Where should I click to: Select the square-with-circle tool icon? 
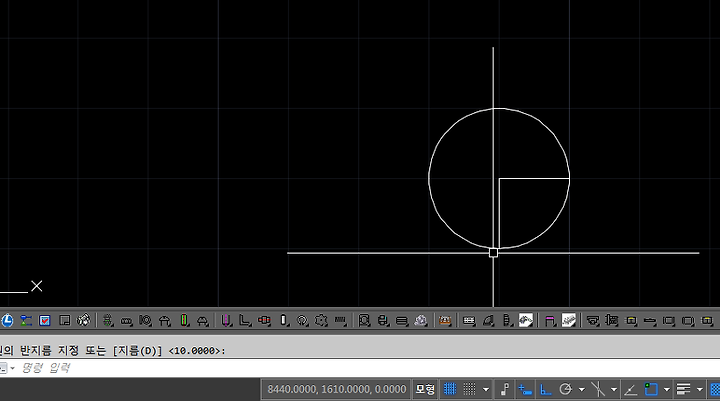364,320
